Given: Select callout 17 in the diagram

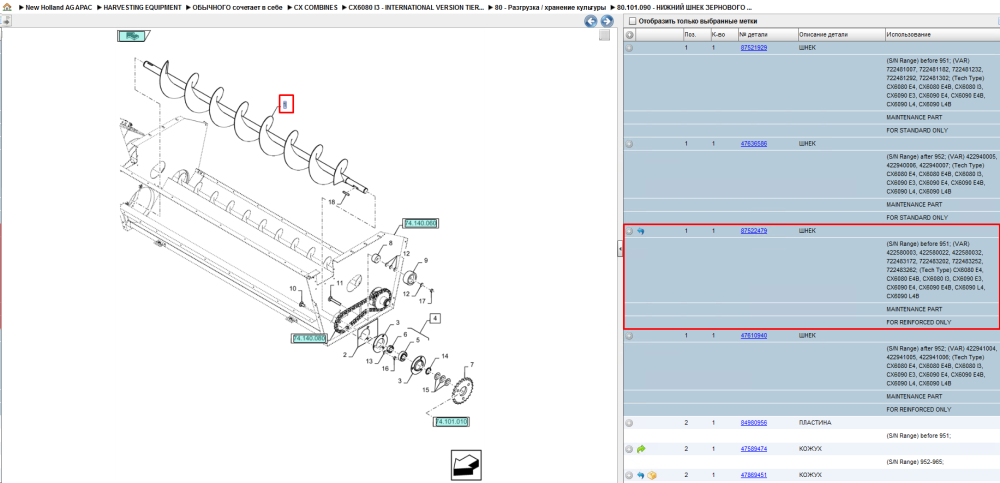Looking at the screenshot, I should (421, 300).
